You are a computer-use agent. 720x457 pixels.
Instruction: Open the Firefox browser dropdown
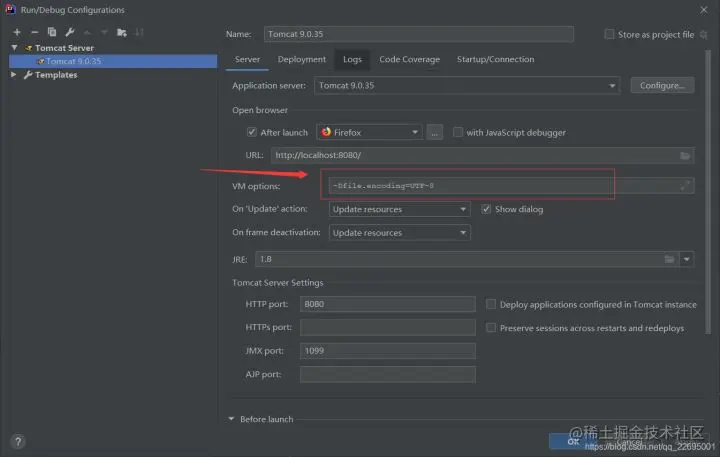369,132
